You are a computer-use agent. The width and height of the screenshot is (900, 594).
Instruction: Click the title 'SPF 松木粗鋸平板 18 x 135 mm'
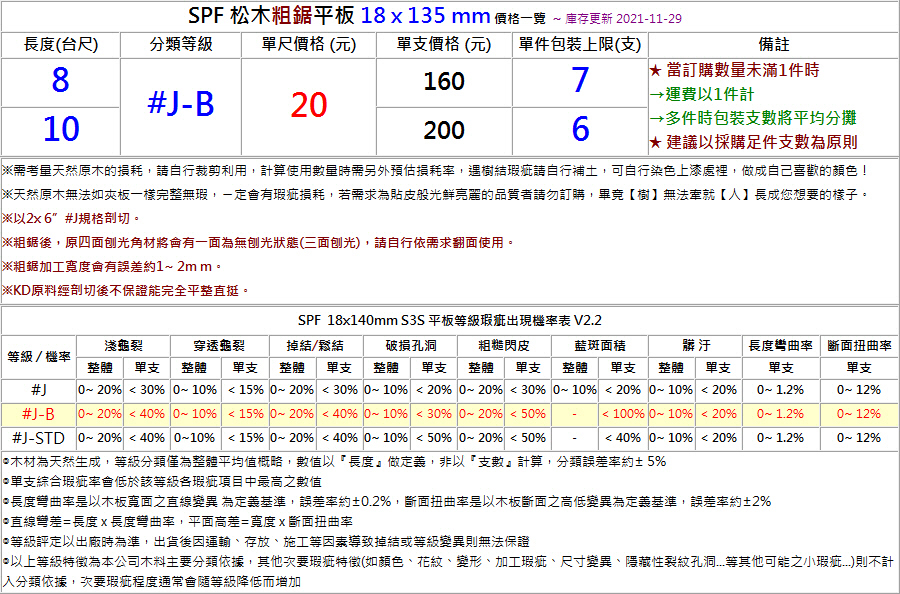339,15
